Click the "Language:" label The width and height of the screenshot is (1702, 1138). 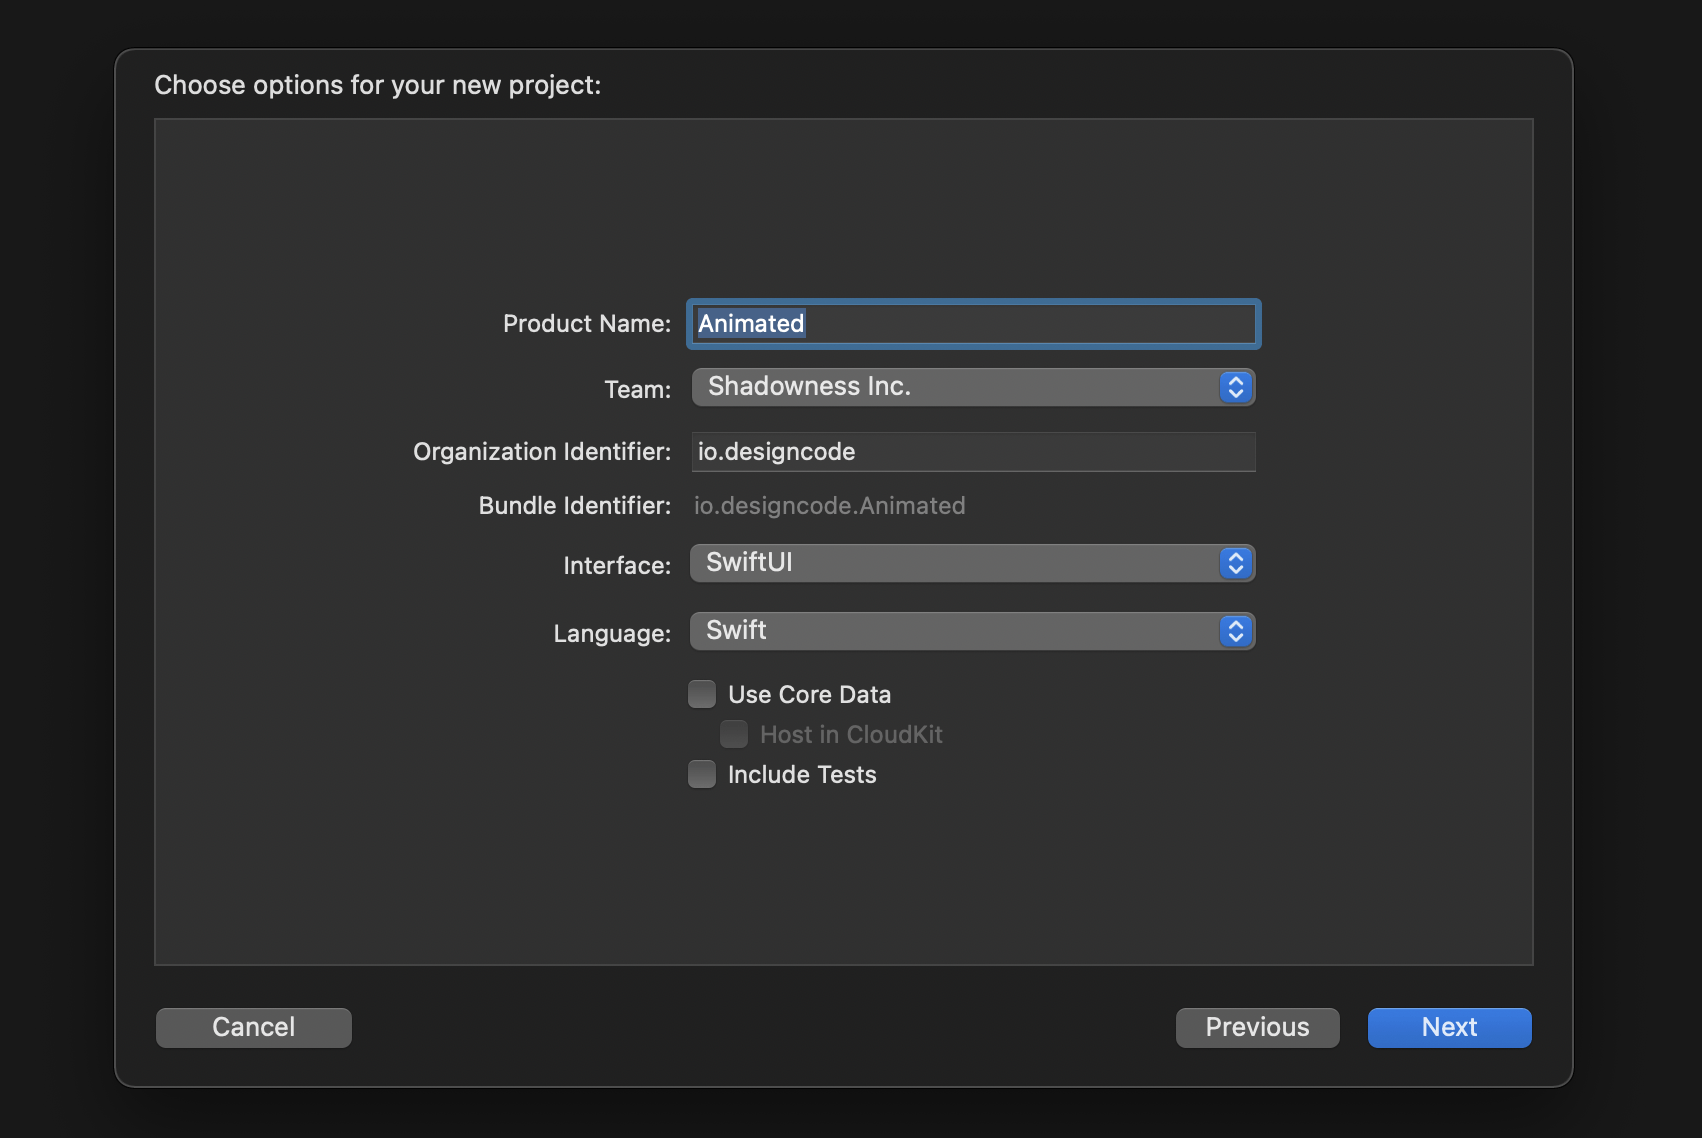pos(612,634)
